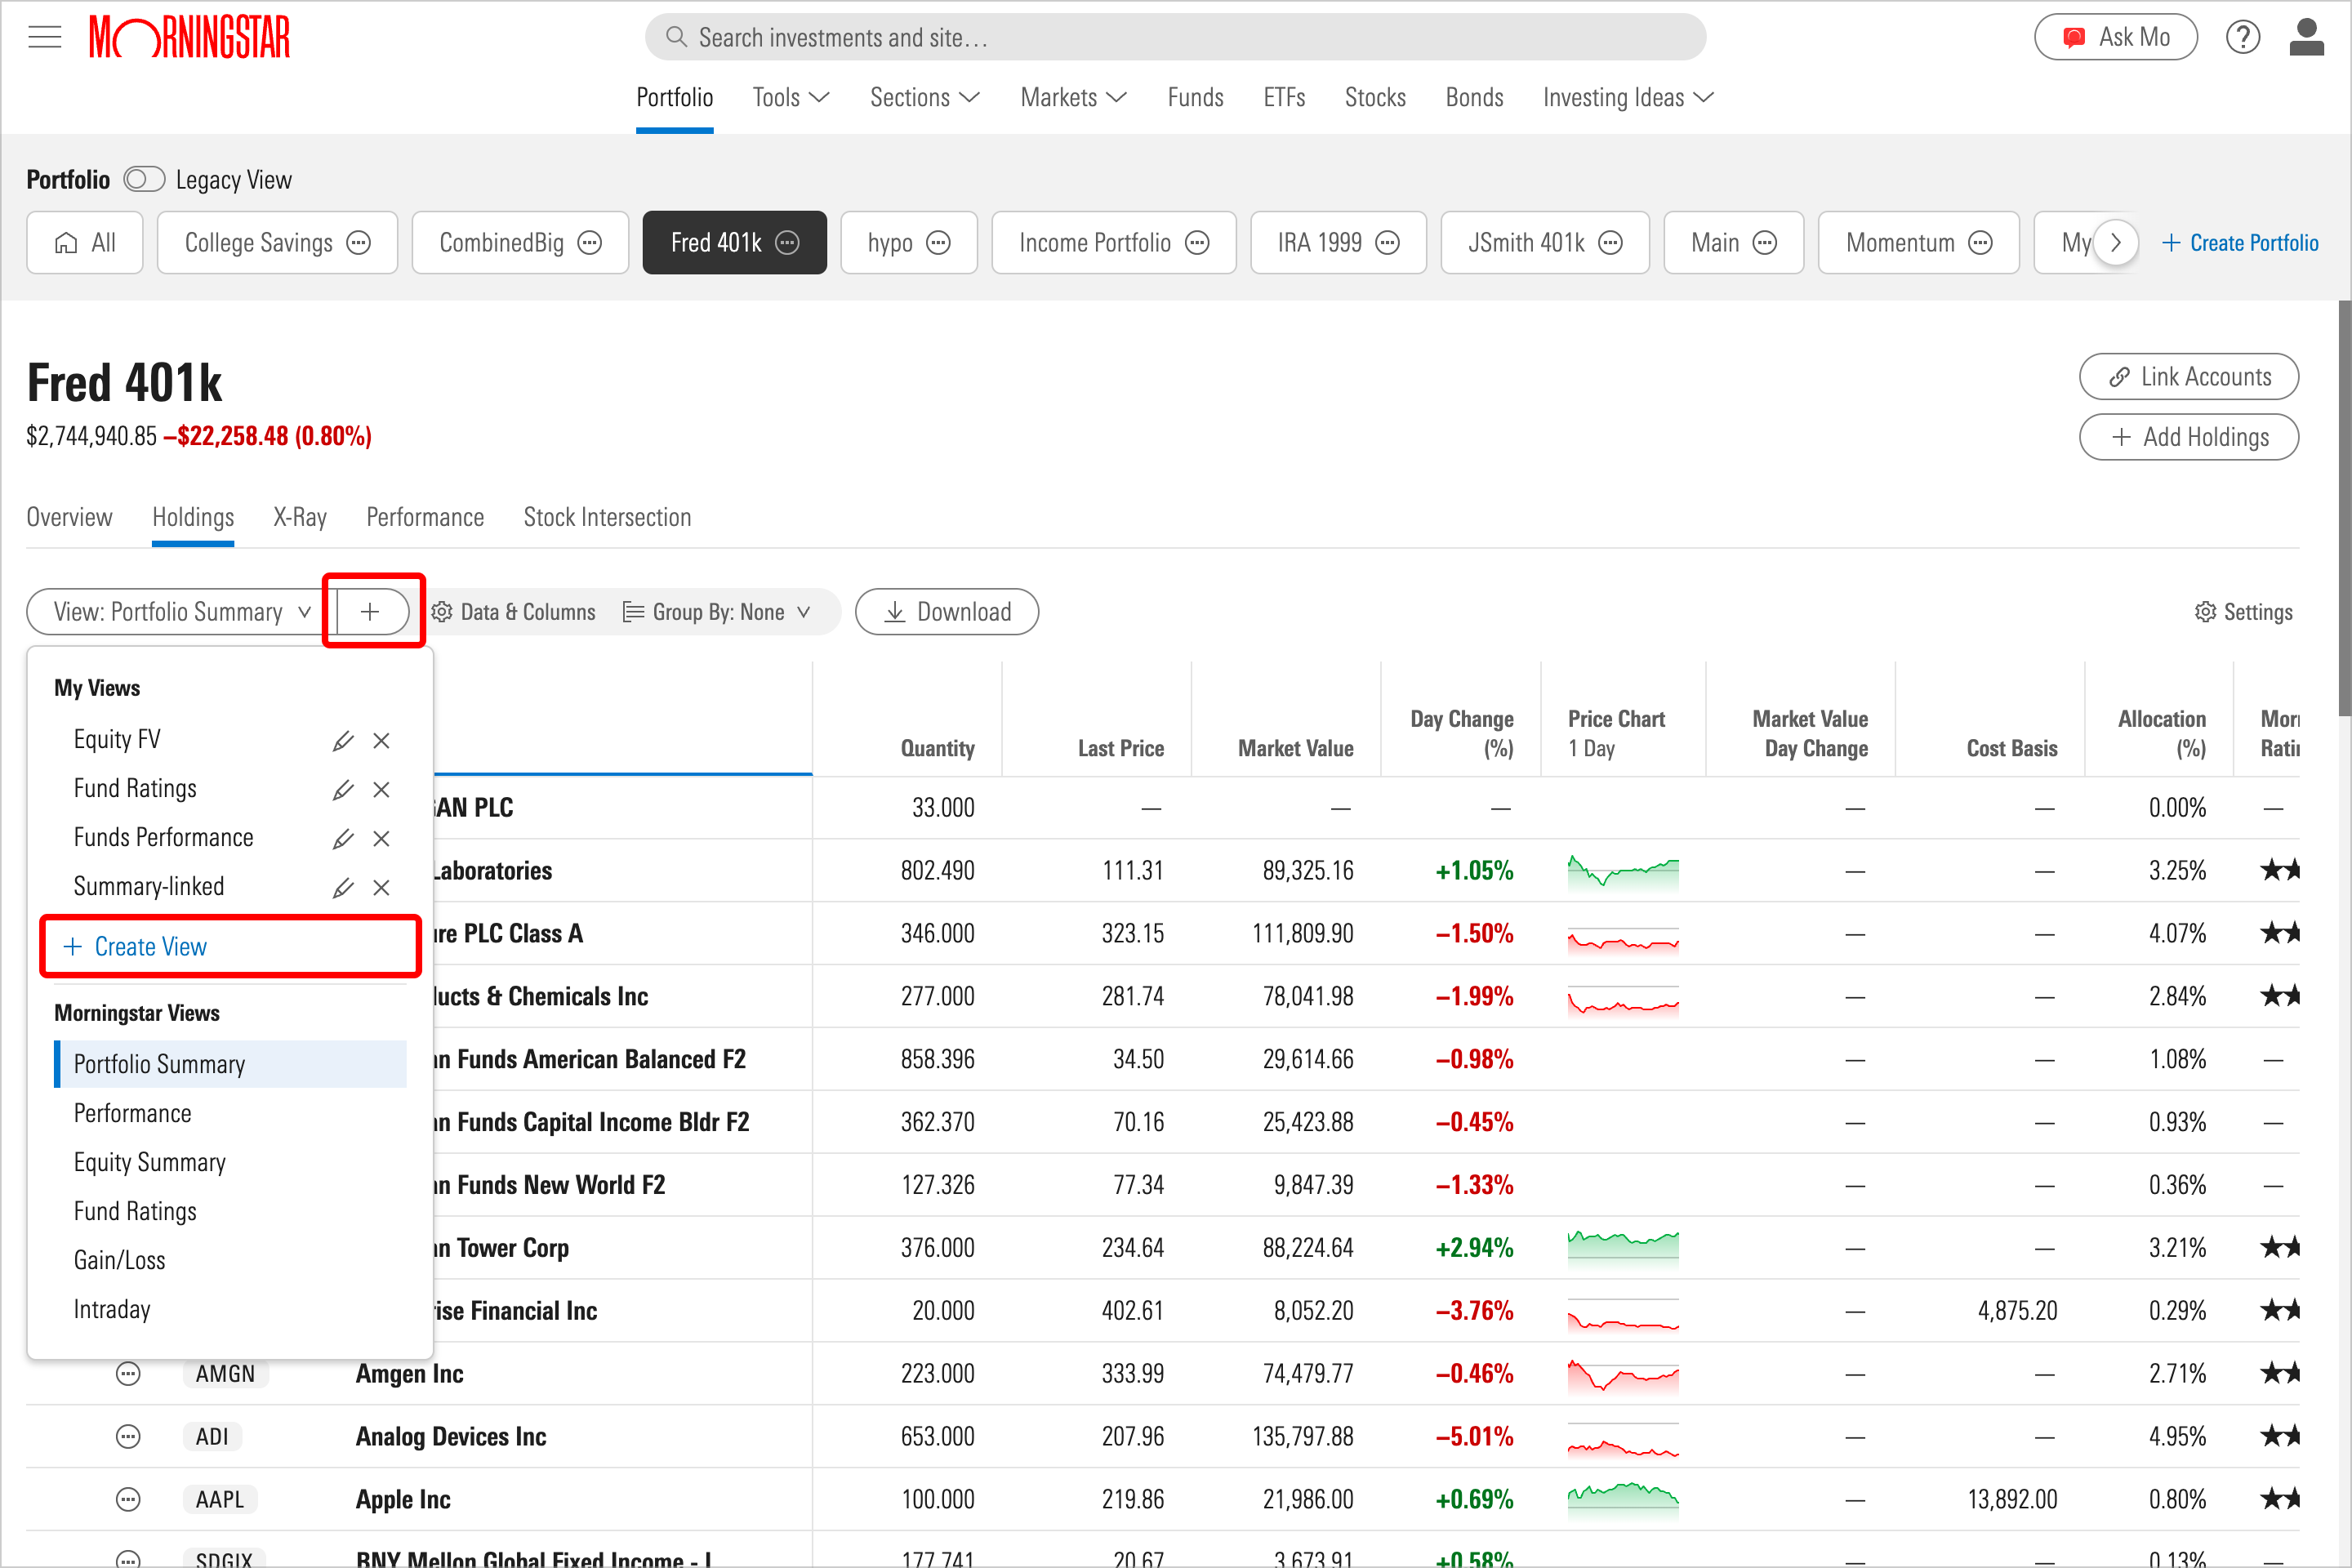Expand the Markets menu
This screenshot has width=2352, height=1568.
tap(1073, 97)
